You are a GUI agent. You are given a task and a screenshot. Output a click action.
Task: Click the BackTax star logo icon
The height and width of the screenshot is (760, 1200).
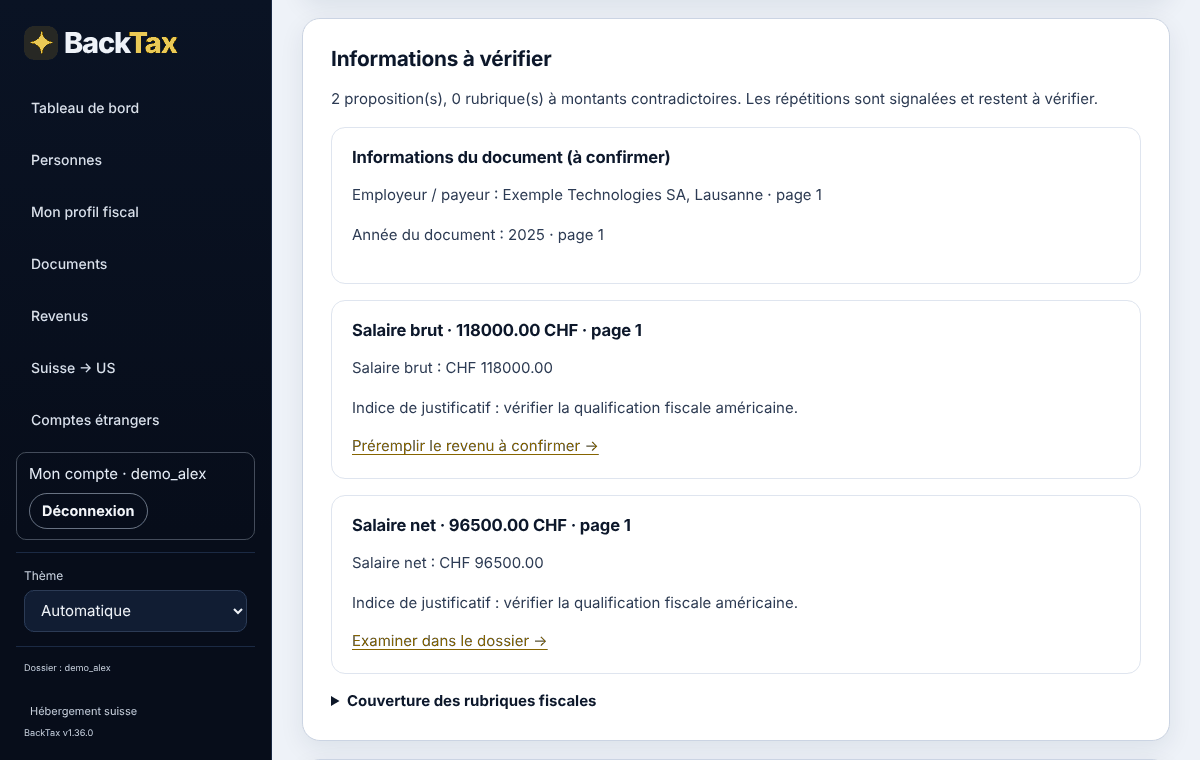tap(41, 43)
